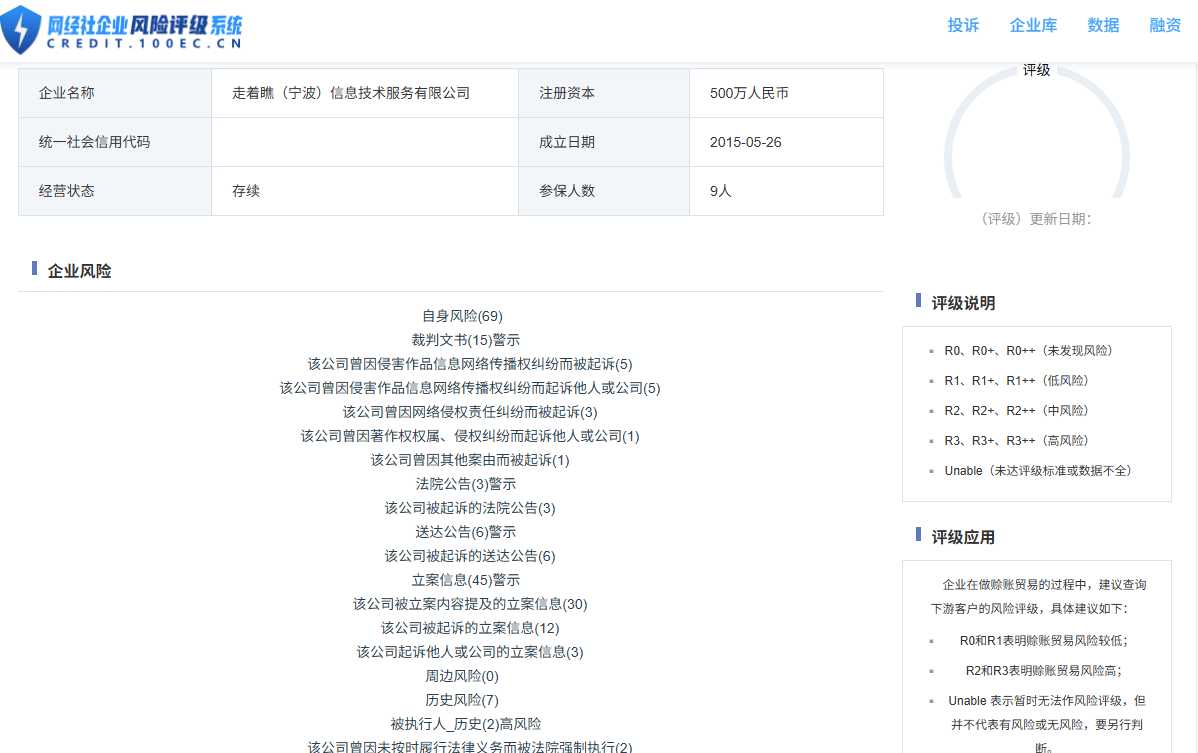Viewport: 1198px width, 753px height.
Task: Click the 参保人数 label cell
Action: click(x=604, y=191)
